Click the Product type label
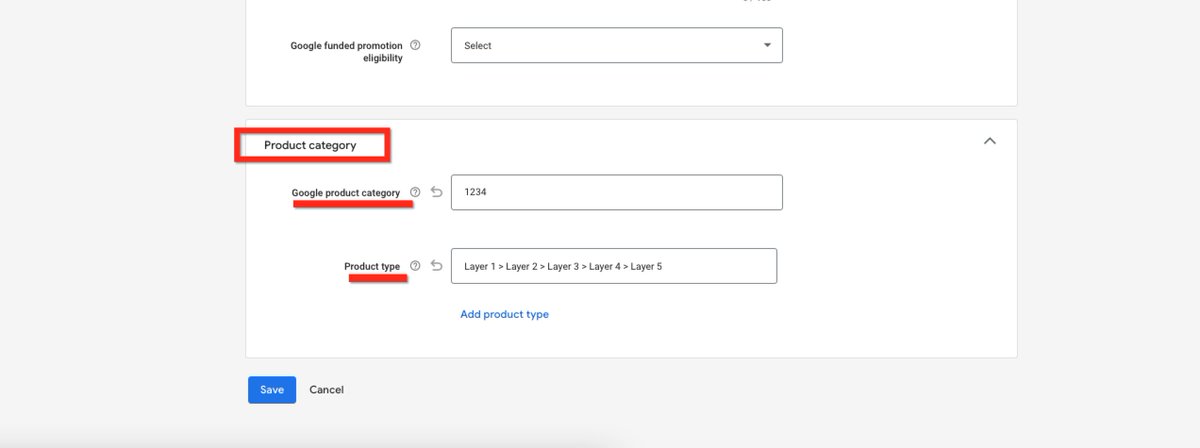 (372, 266)
